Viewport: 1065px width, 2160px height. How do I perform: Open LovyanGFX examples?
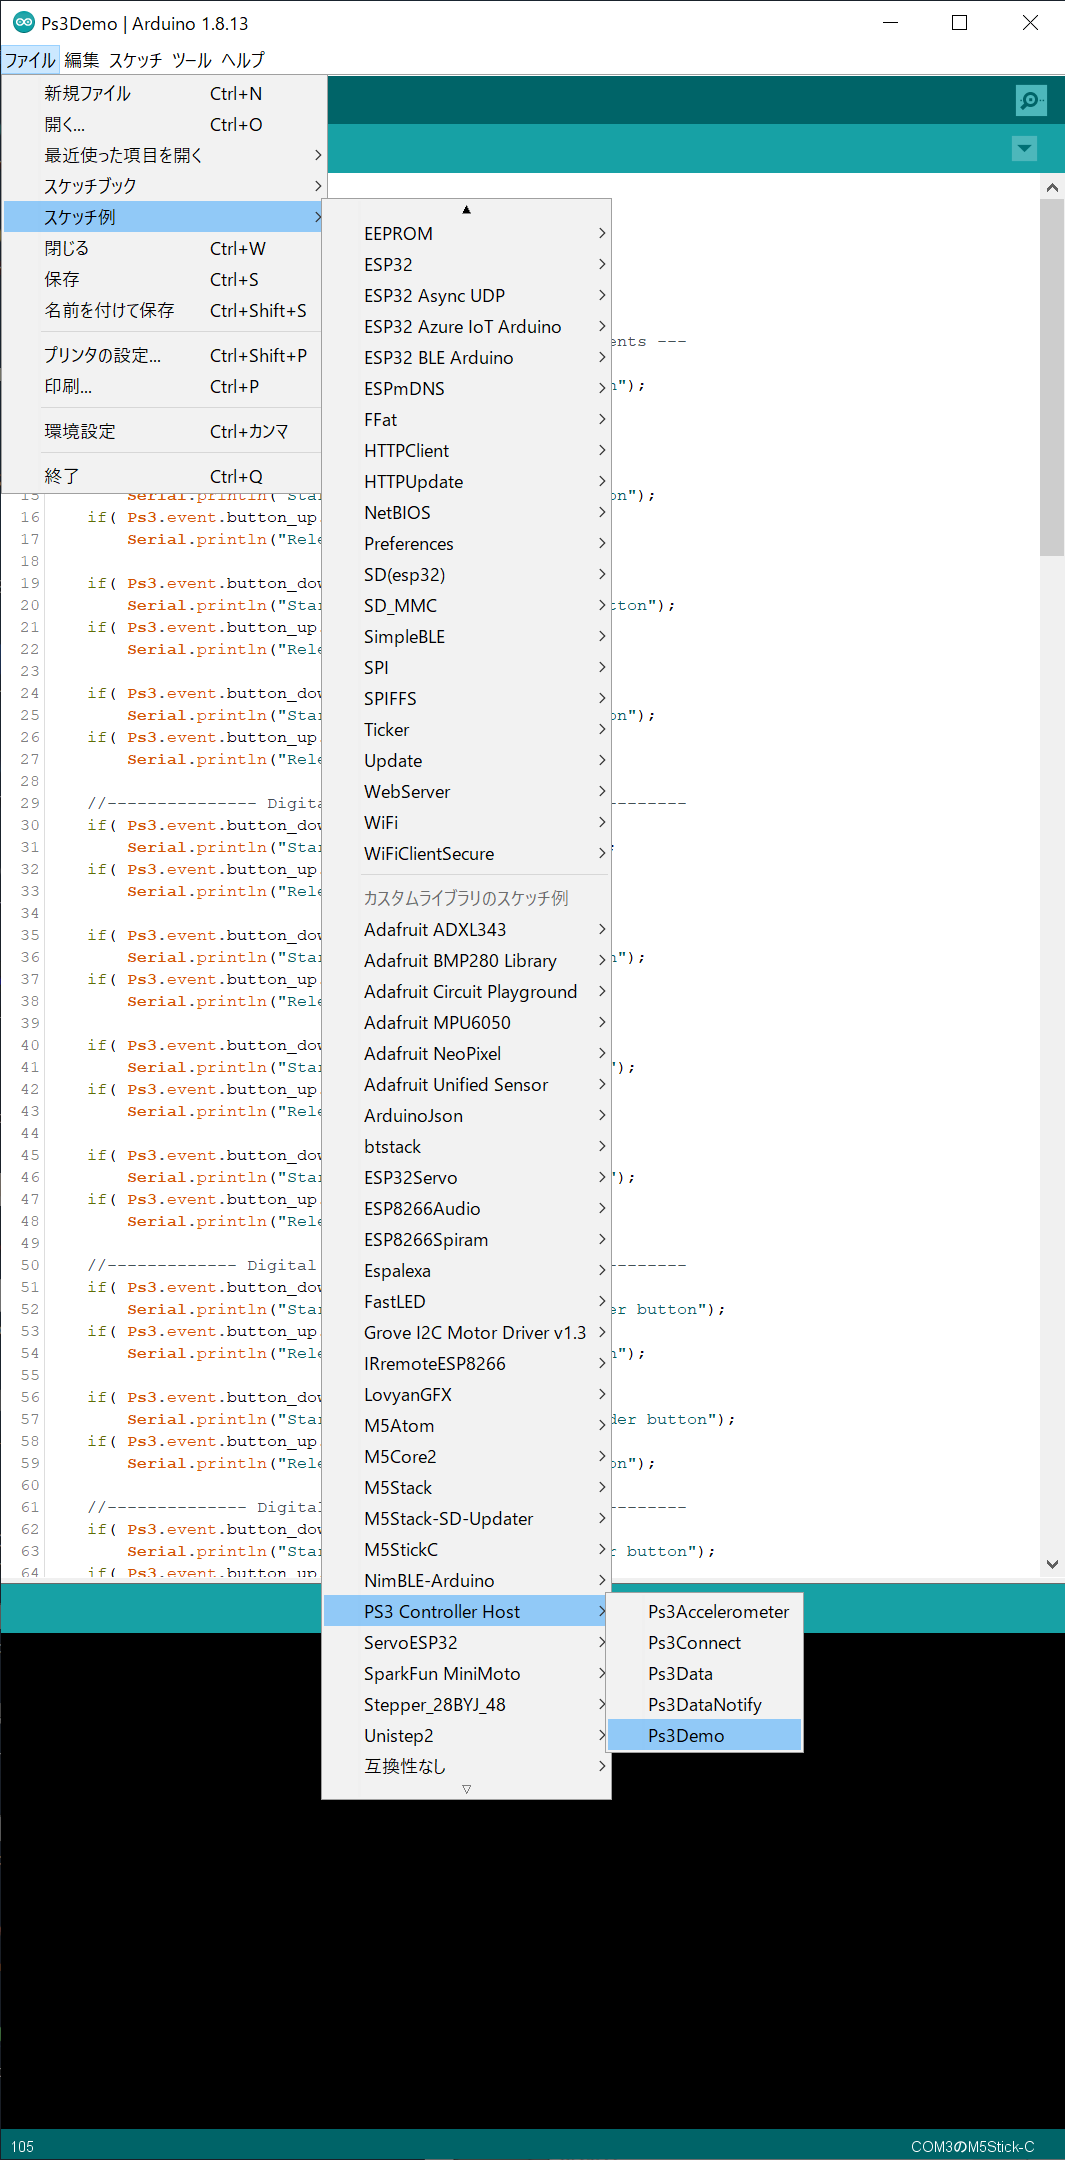click(x=466, y=1394)
